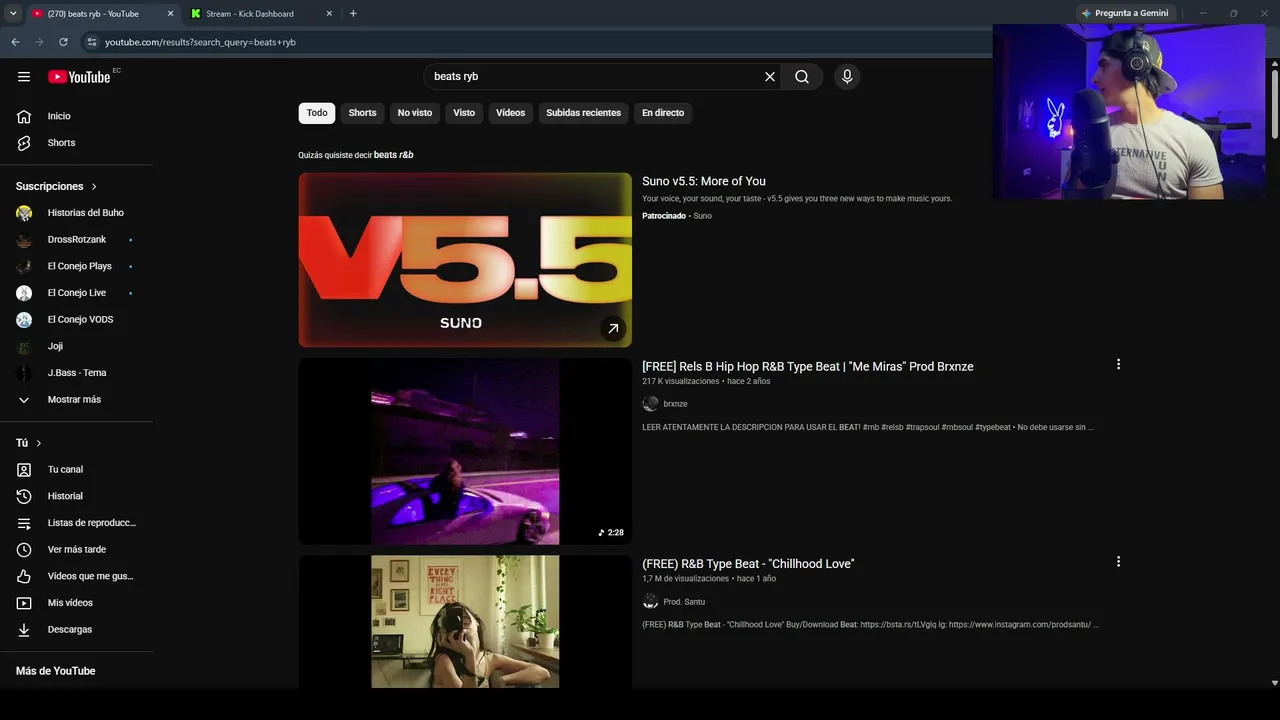Select the Todo filter chip
1280x720 pixels.
point(317,113)
